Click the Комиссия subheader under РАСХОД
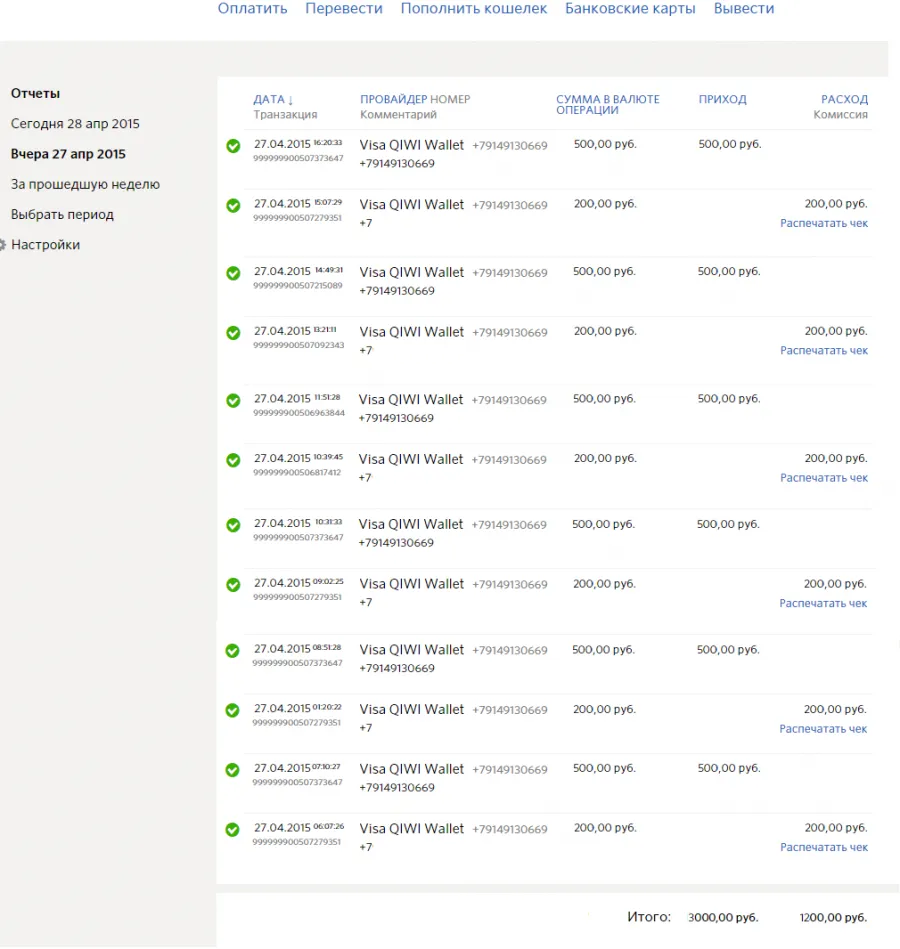This screenshot has width=900, height=949. (841, 114)
